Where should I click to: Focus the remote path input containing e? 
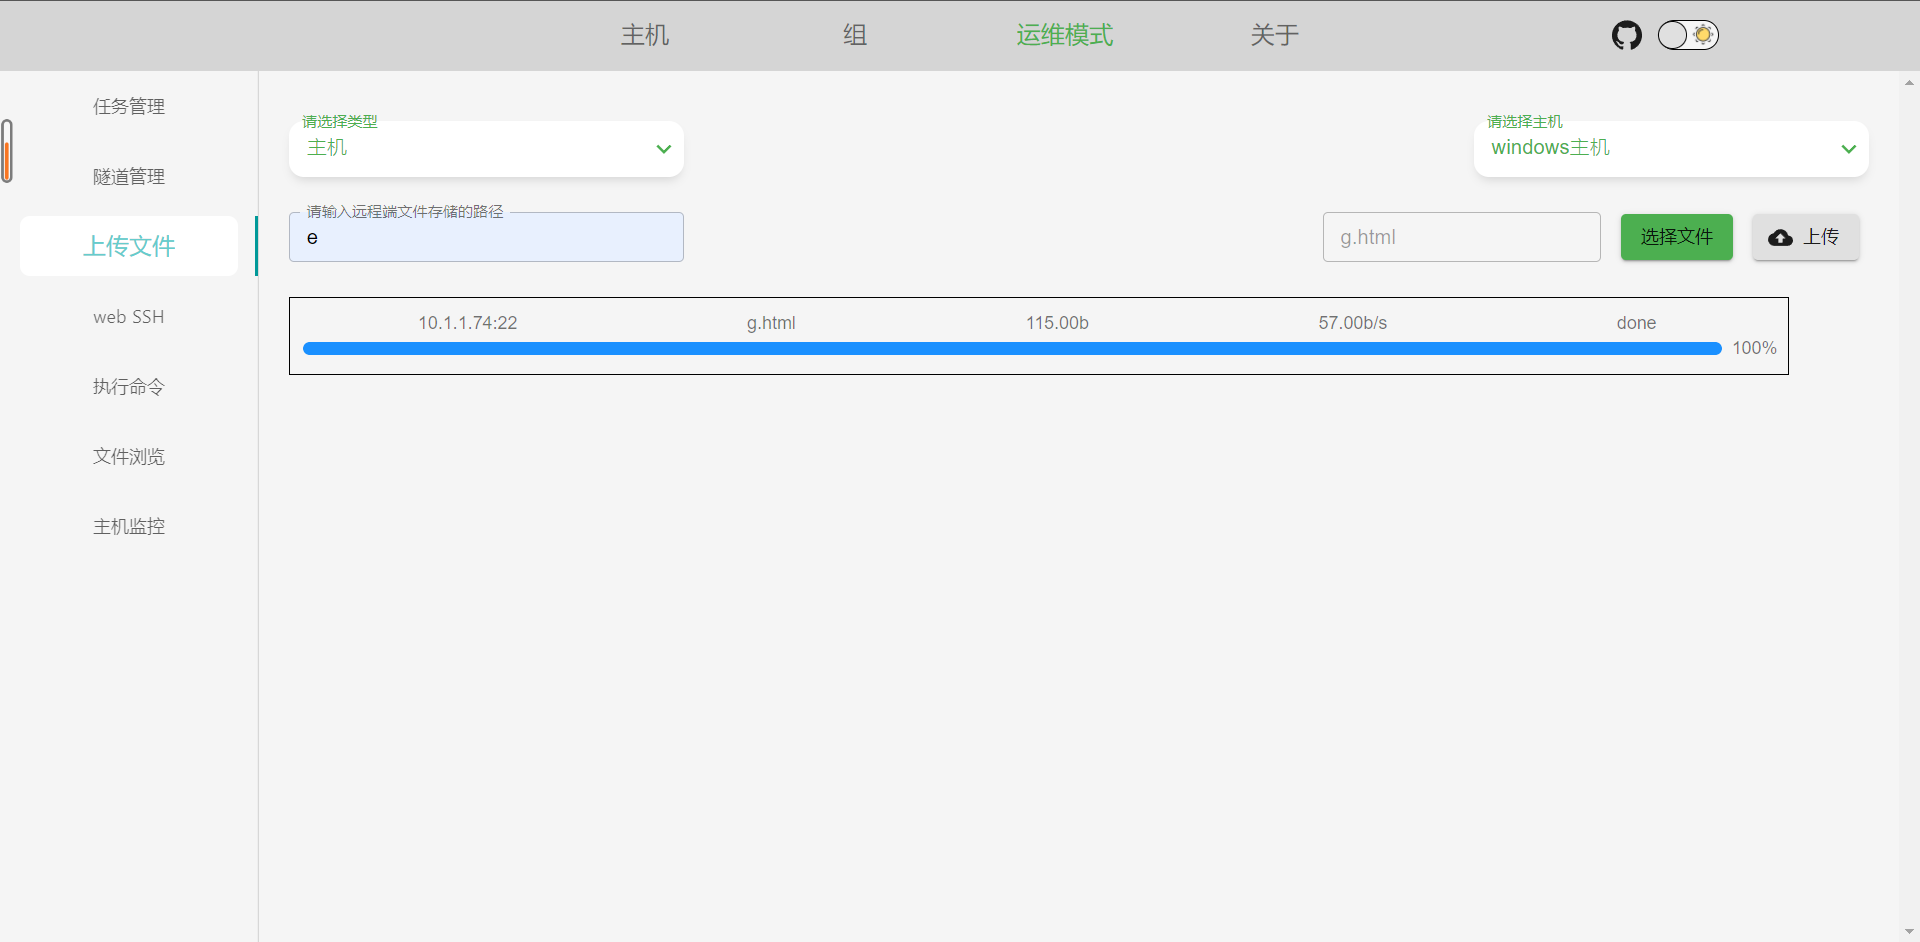[486, 237]
